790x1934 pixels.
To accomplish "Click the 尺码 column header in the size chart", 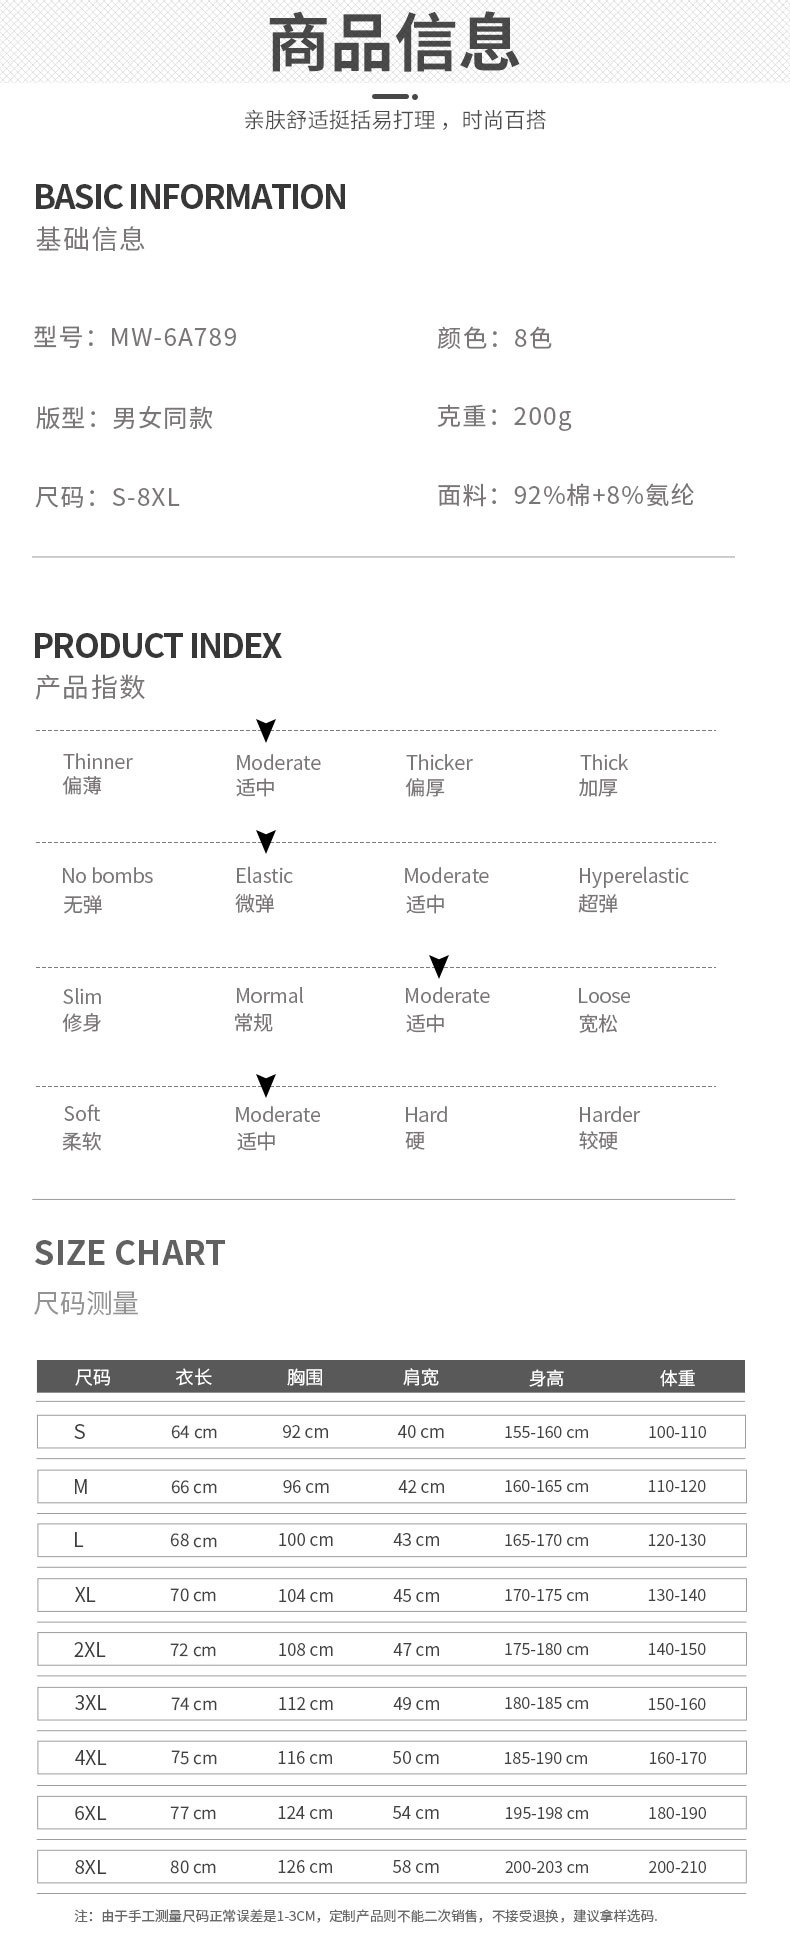I will pyautogui.click(x=93, y=1377).
